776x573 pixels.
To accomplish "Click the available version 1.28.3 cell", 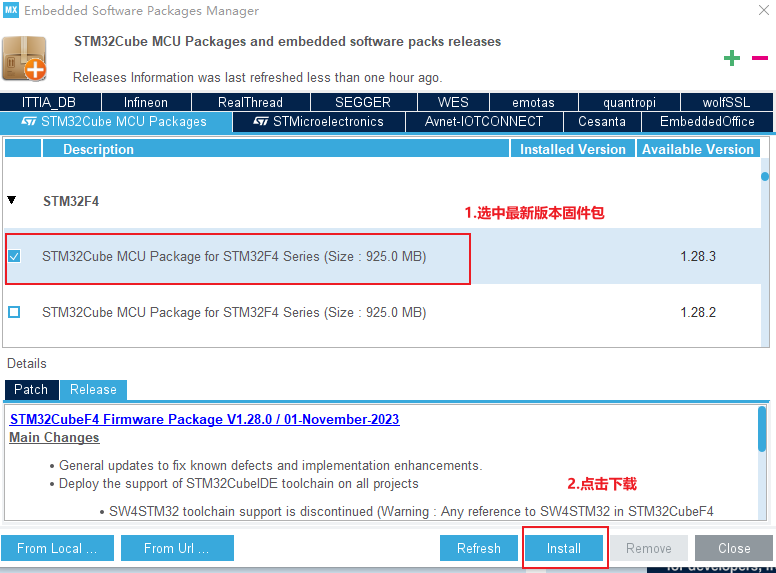I will click(x=698, y=256).
